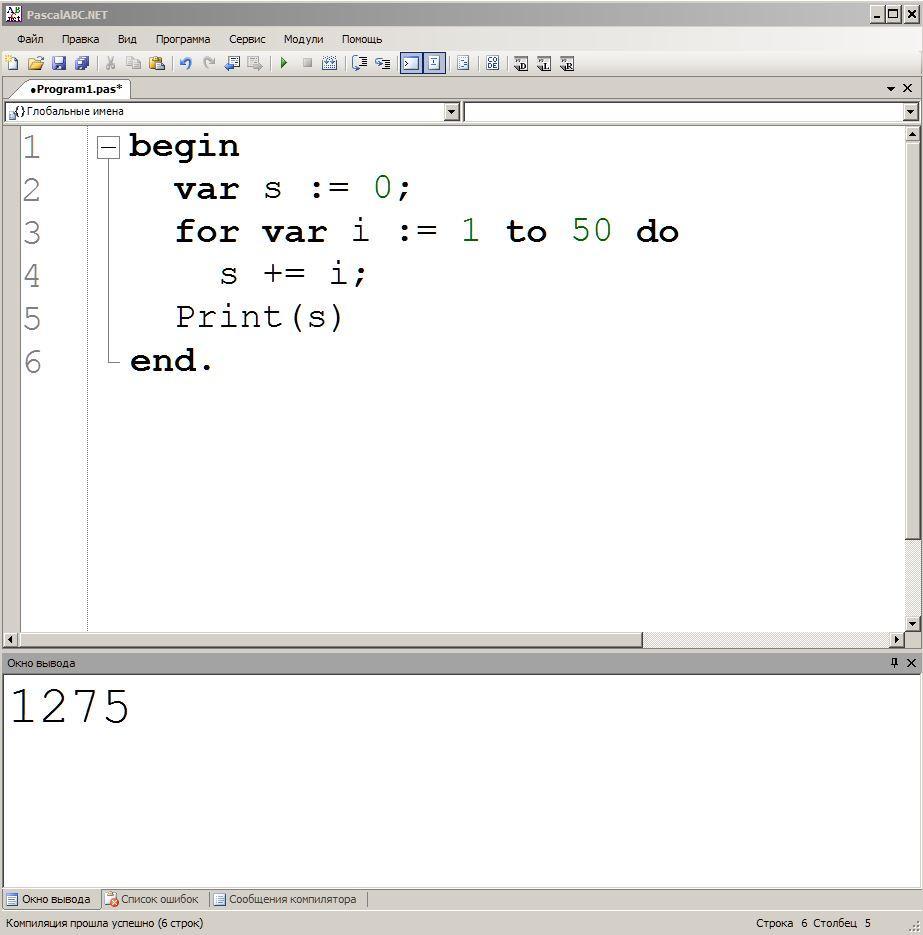Click output value 1275
The width and height of the screenshot is (923, 935).
[x=70, y=707]
